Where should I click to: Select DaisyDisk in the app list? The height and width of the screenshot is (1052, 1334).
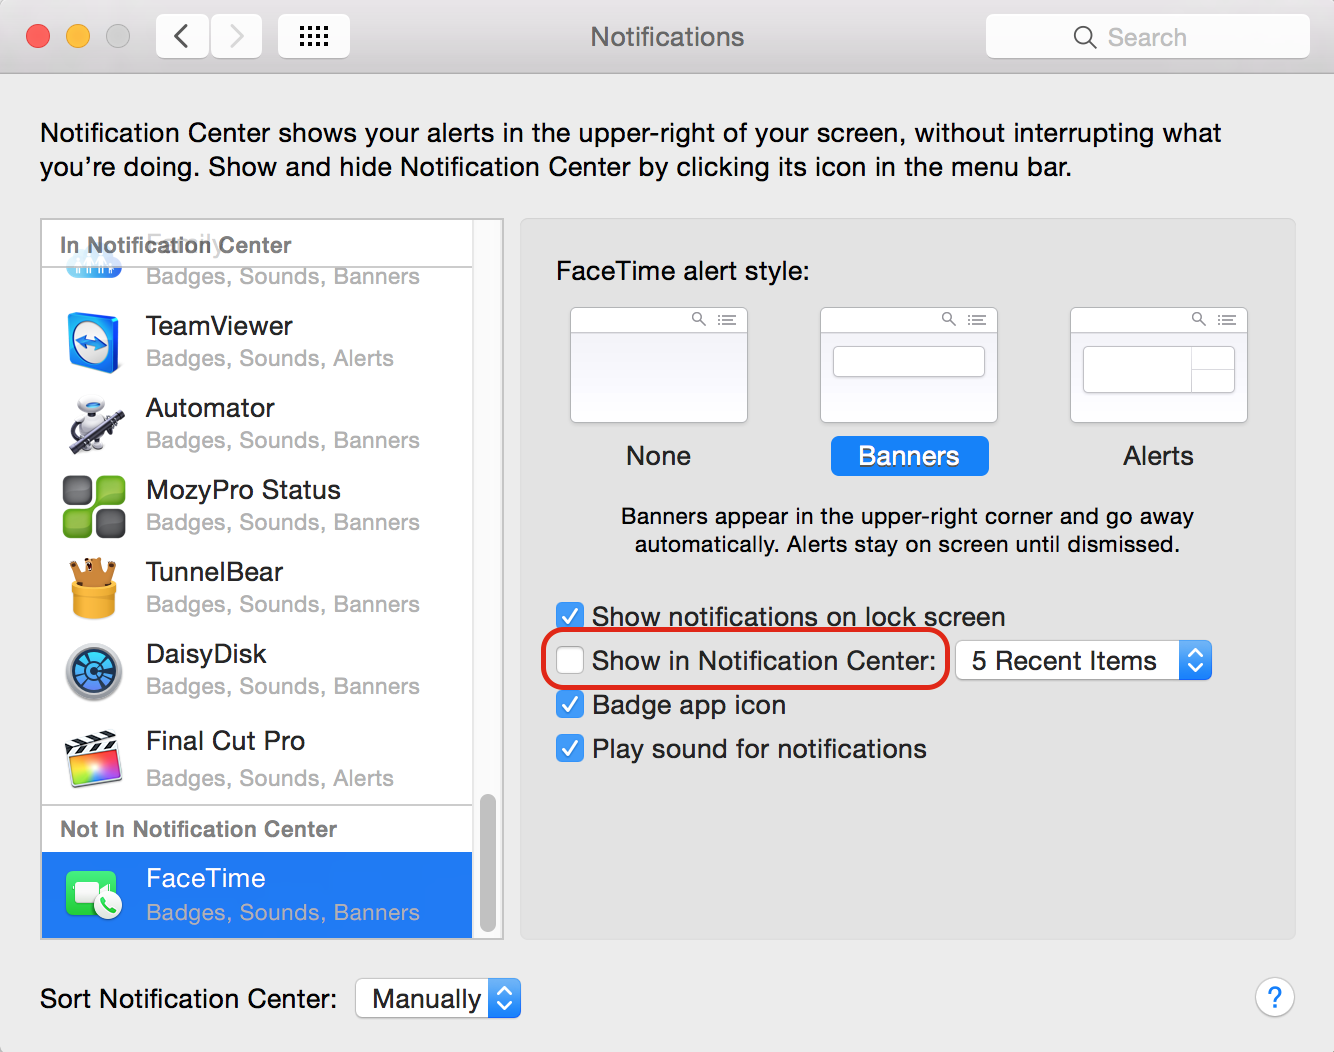(257, 670)
